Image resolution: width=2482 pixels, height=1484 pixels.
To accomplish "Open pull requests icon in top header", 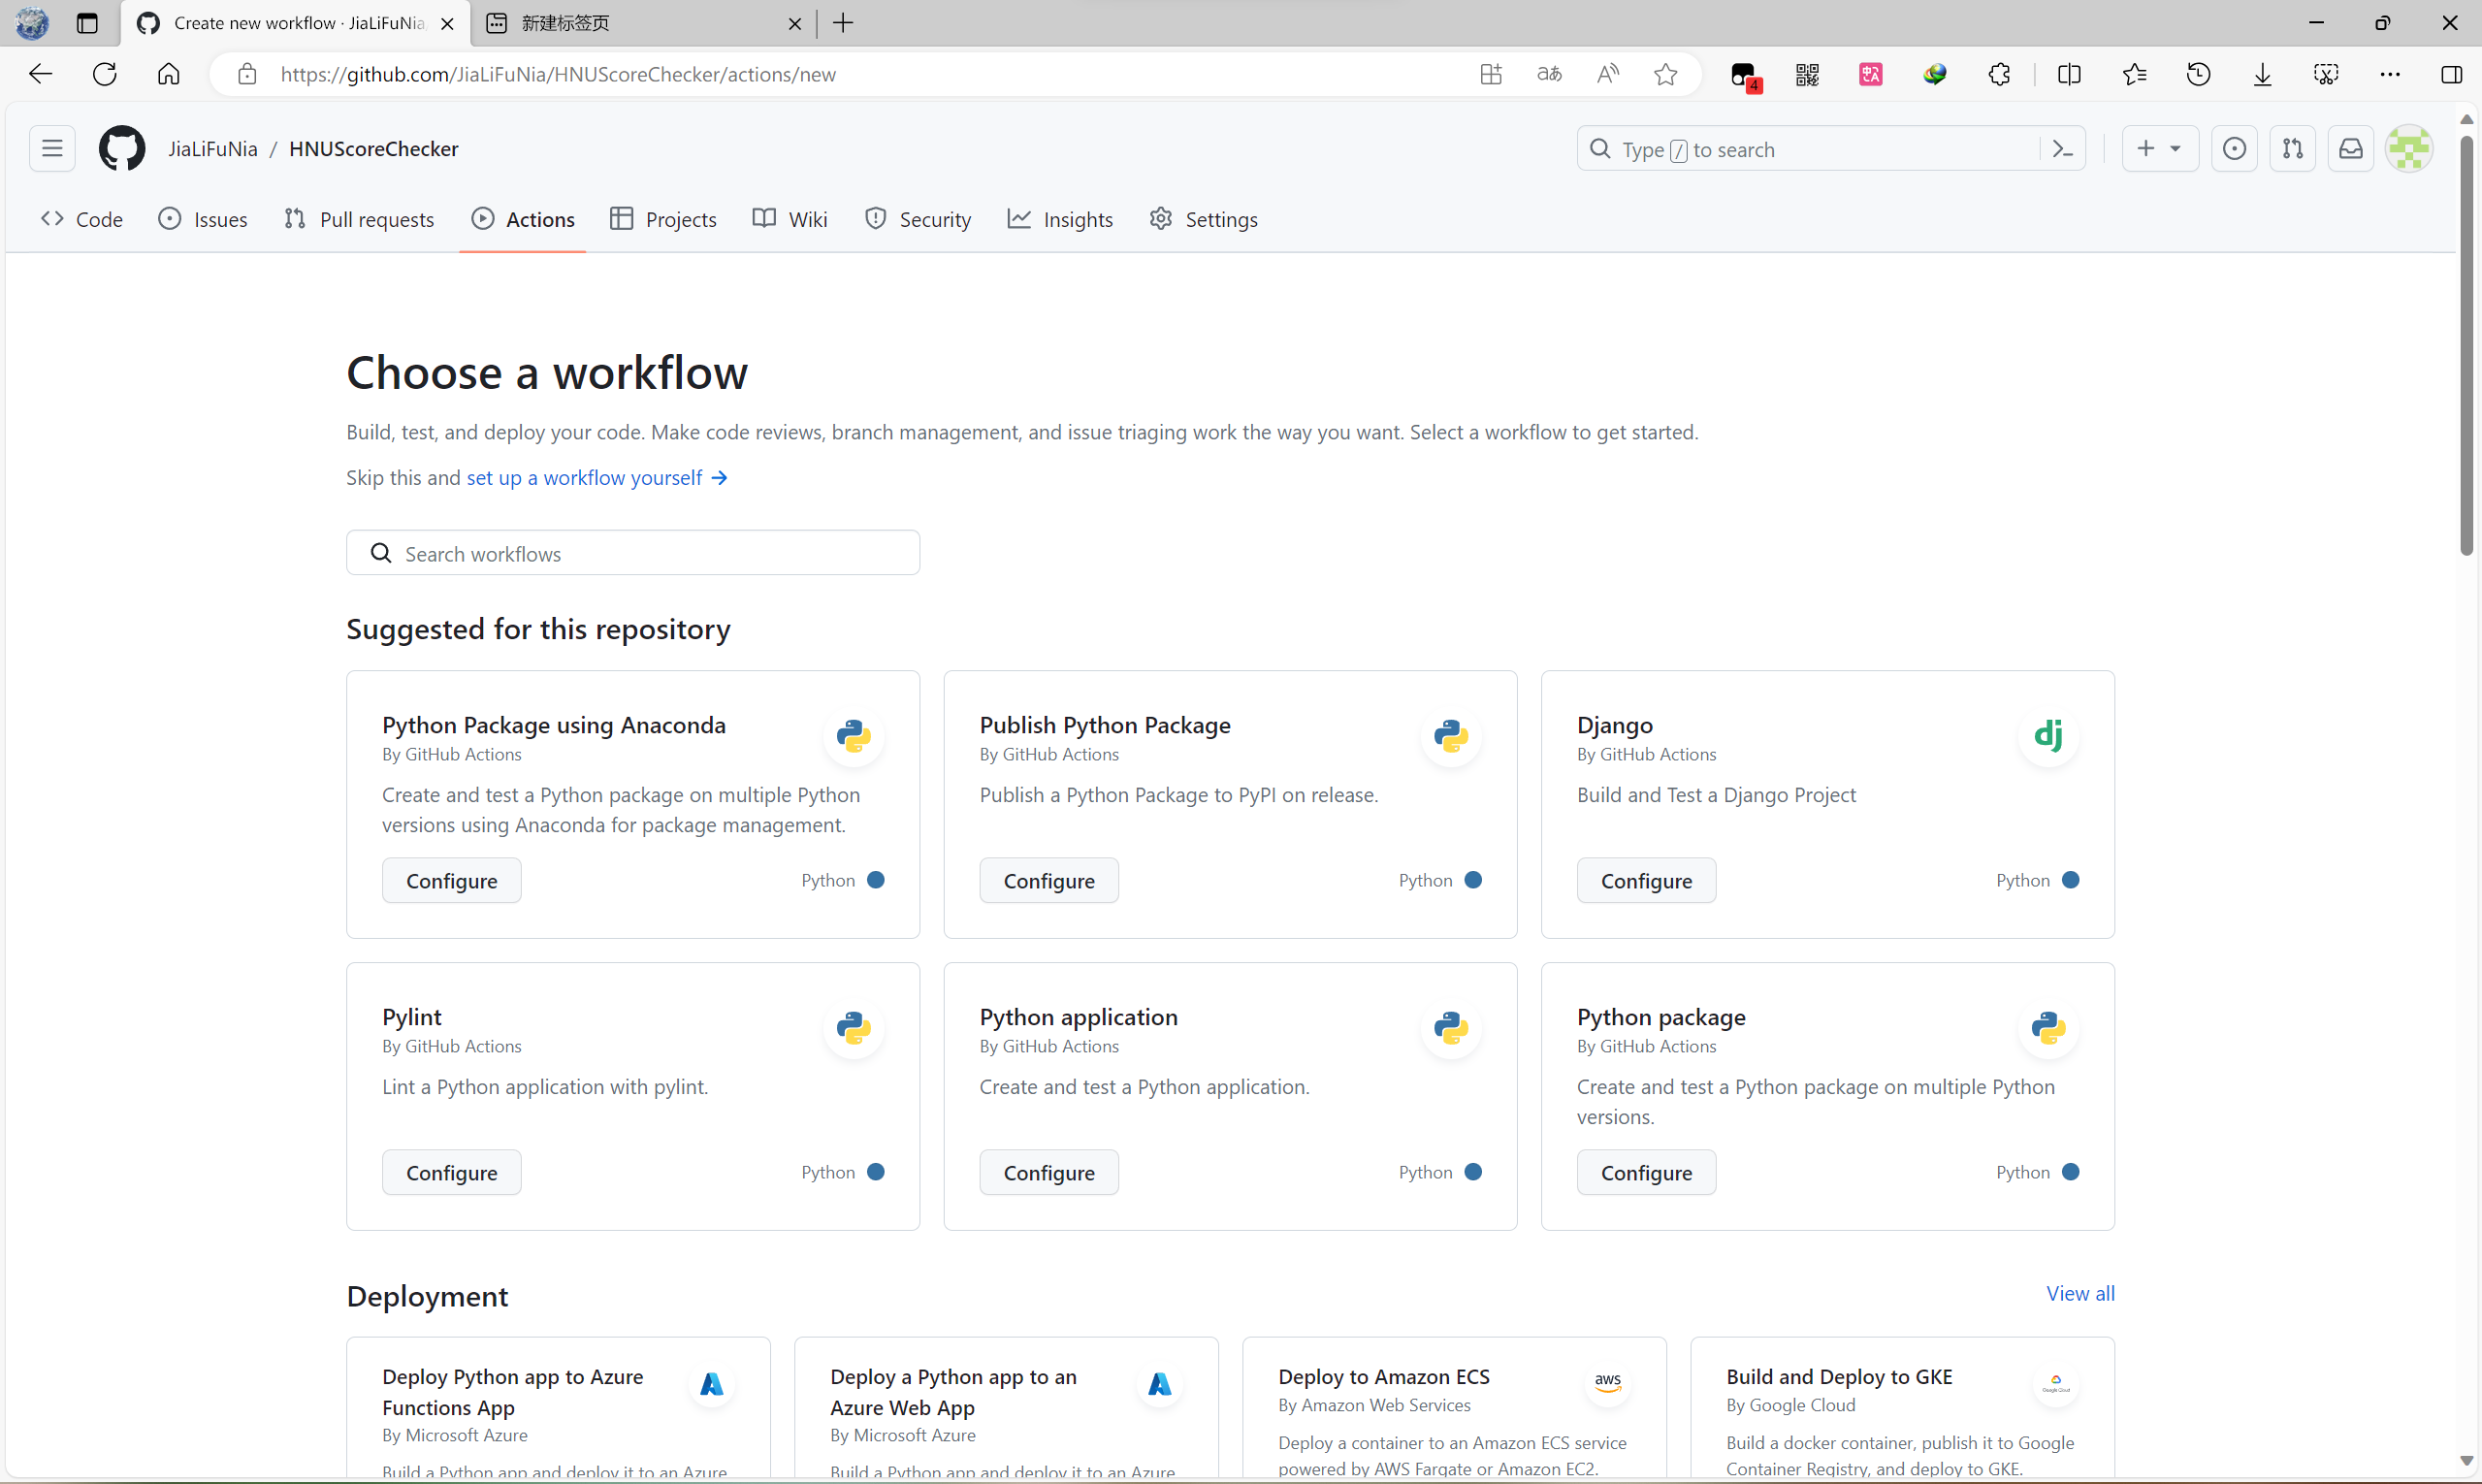I will pos(2292,149).
